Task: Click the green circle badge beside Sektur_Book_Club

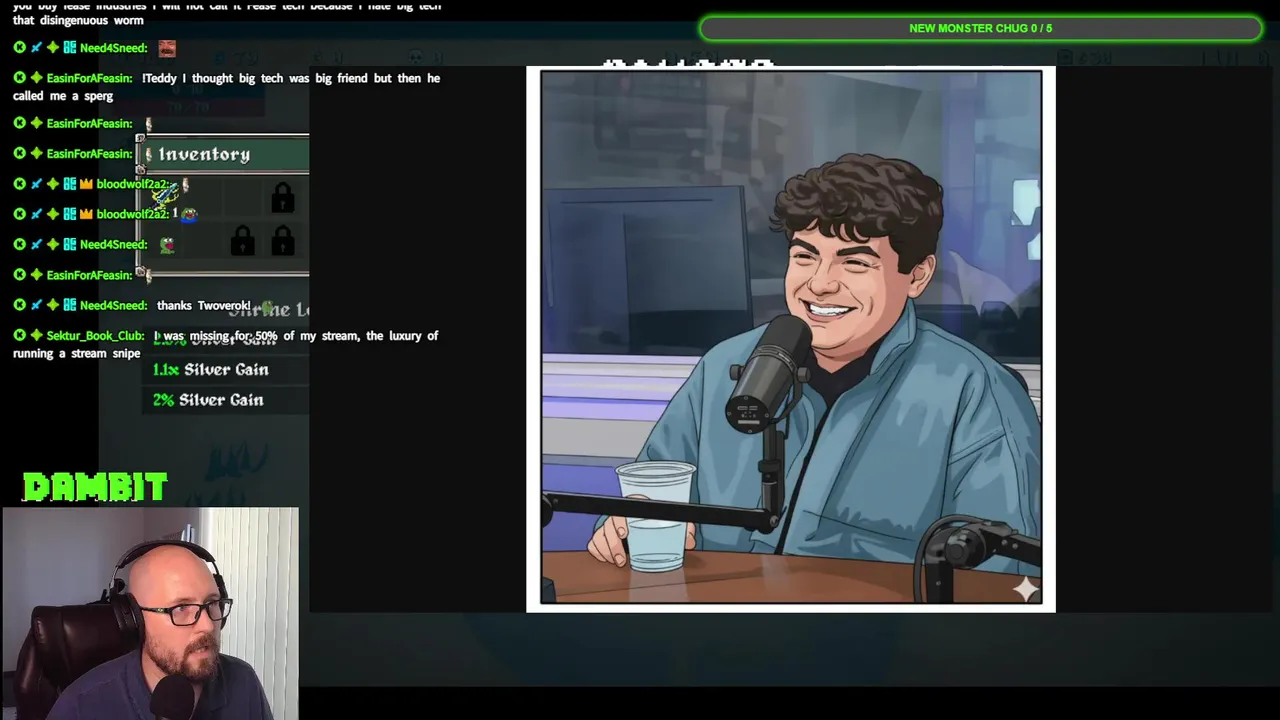Action: (20, 336)
